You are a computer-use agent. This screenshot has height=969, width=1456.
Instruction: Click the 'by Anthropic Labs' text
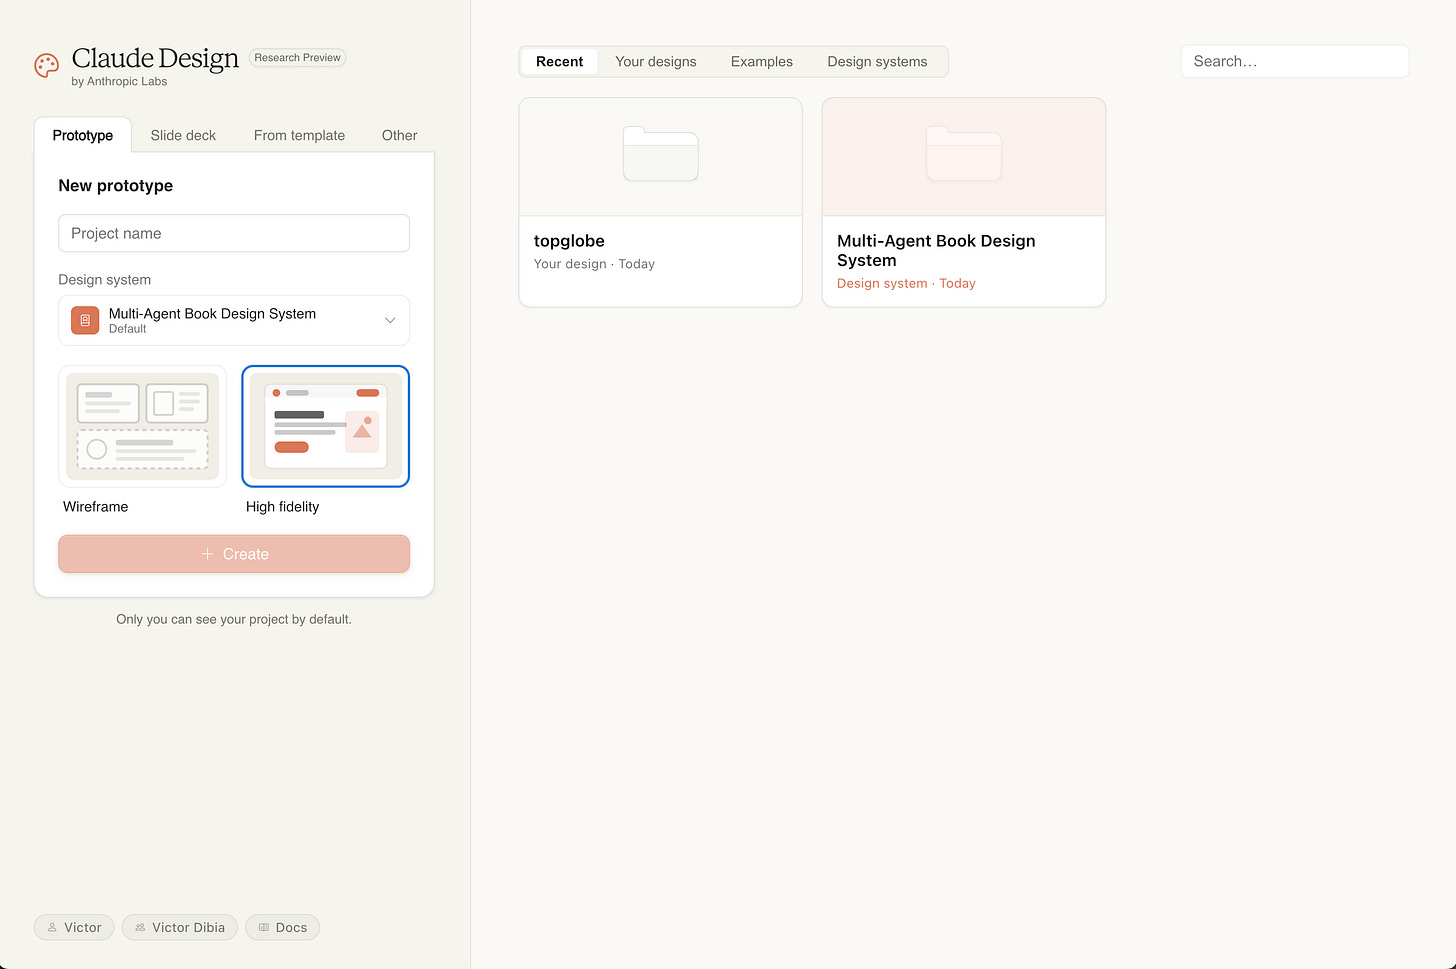(119, 82)
